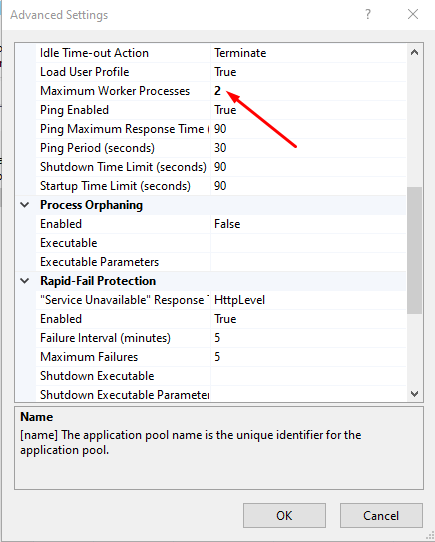Close the Advanced Settings dialog
This screenshot has height=542, width=435.
click(x=413, y=15)
